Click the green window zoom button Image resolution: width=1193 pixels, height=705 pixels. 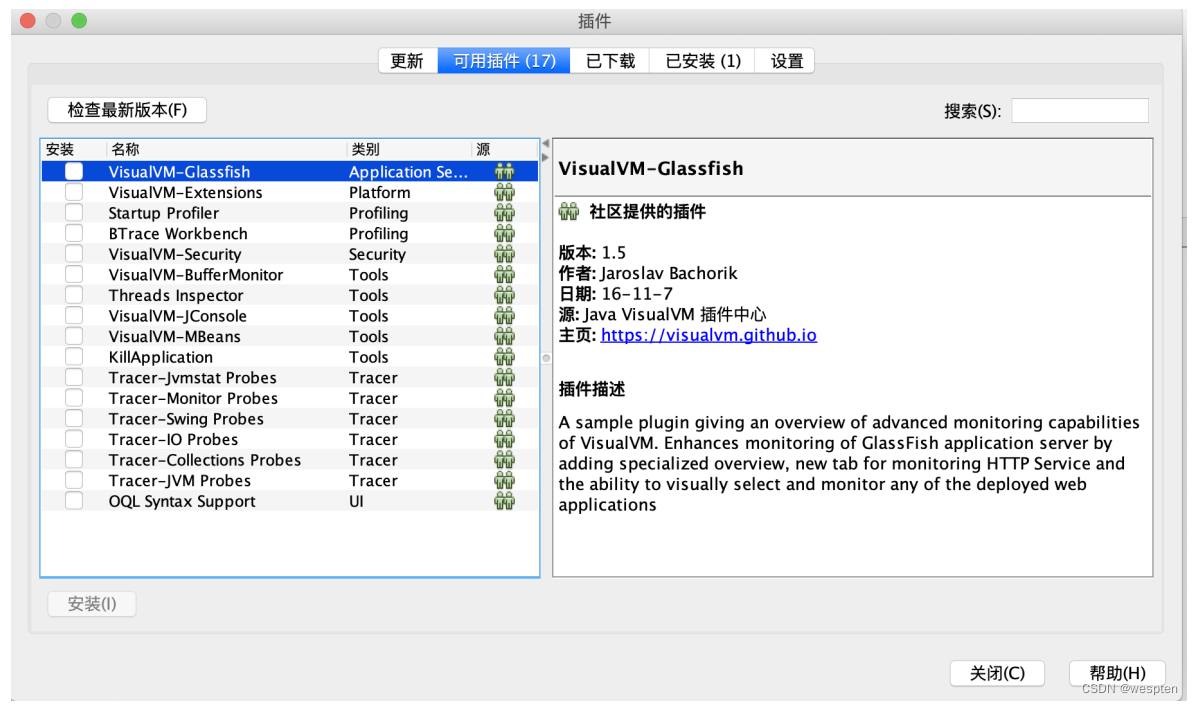pyautogui.click(x=79, y=21)
